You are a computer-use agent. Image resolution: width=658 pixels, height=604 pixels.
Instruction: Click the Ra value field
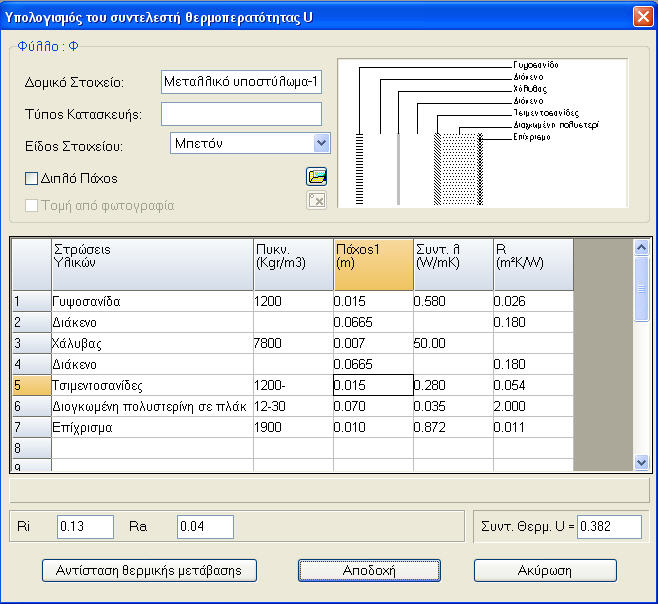(204, 526)
